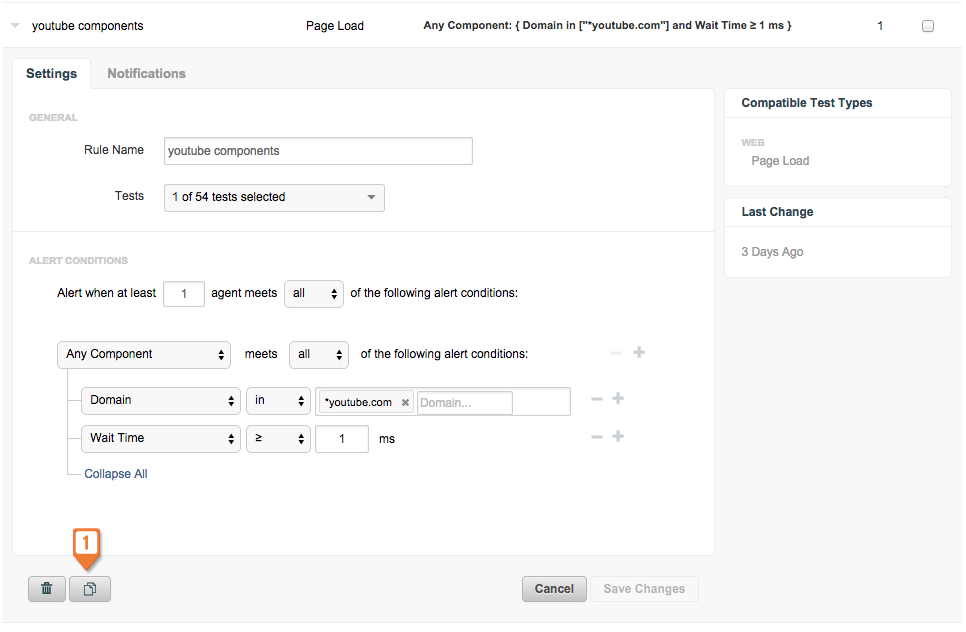Click the Domain entry input box
Screen dimensions: 966x632
pyautogui.click(x=465, y=403)
